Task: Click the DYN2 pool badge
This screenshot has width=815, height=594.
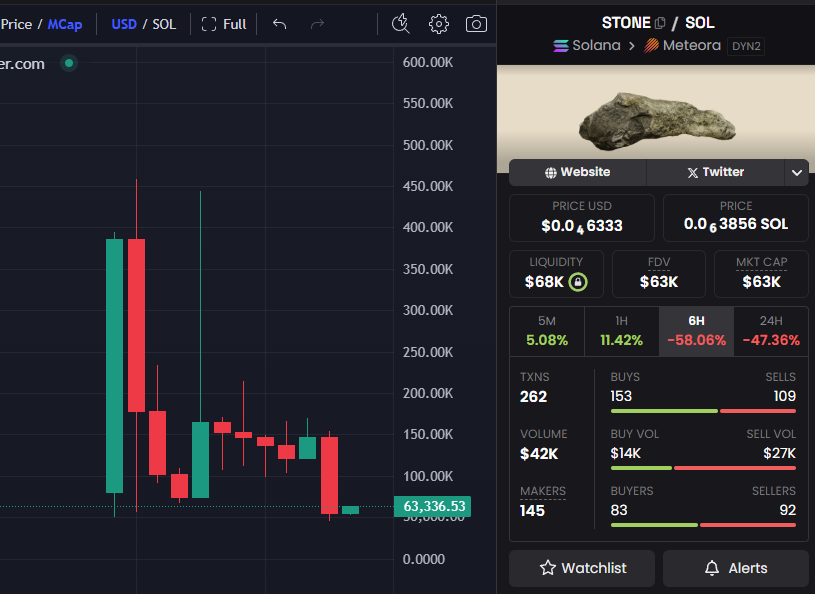Action: point(746,46)
